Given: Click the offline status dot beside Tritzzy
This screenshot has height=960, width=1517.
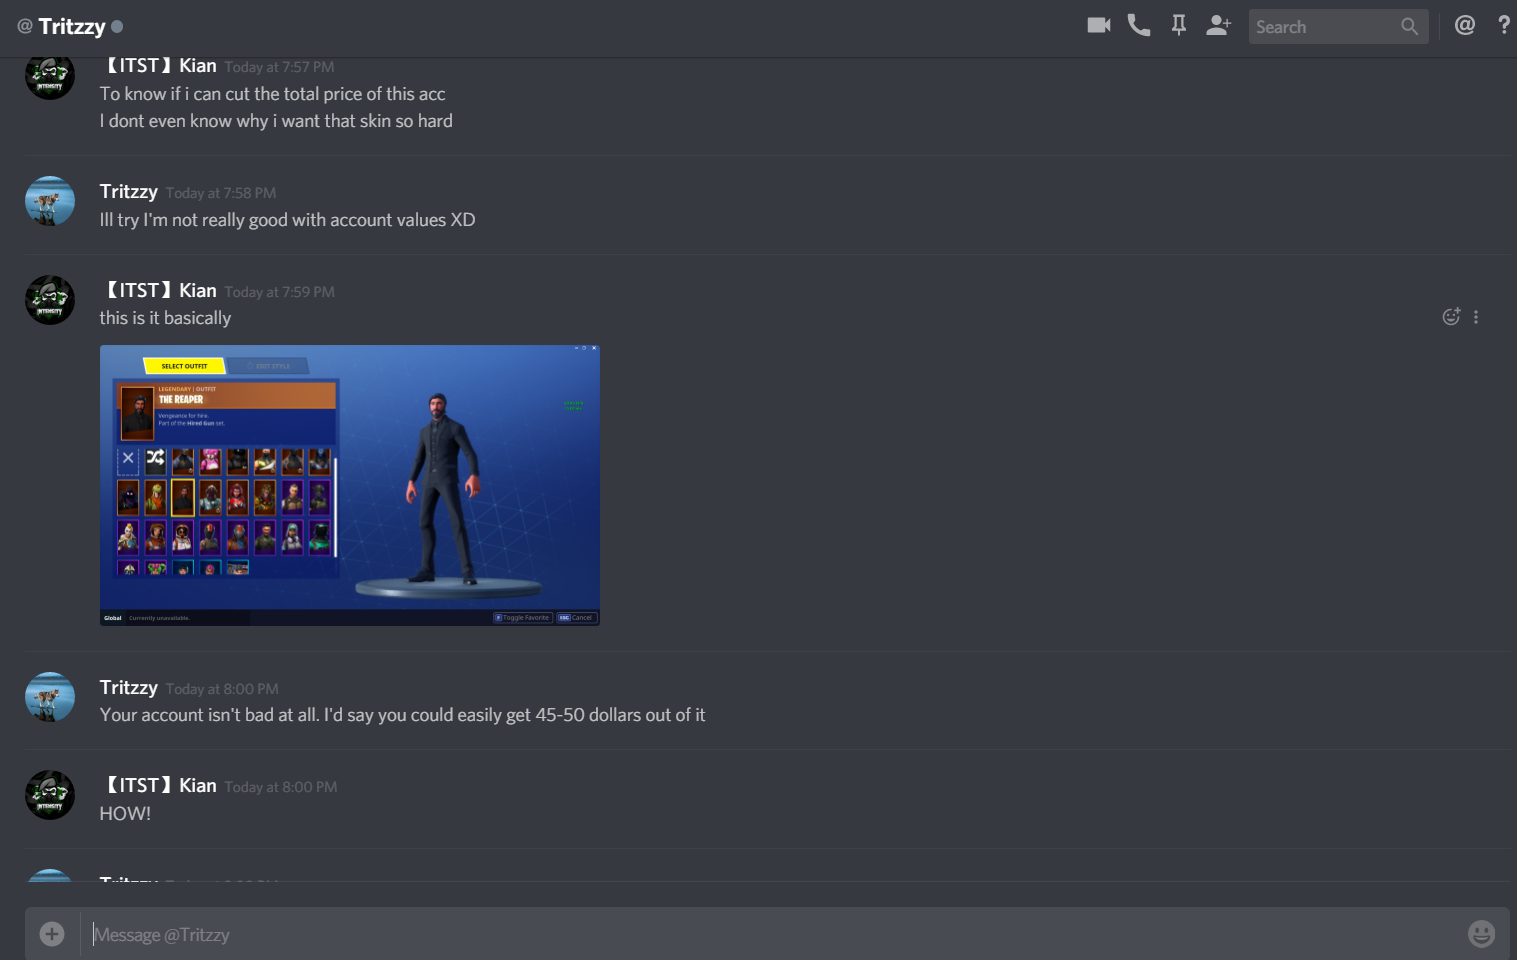Looking at the screenshot, I should [117, 27].
